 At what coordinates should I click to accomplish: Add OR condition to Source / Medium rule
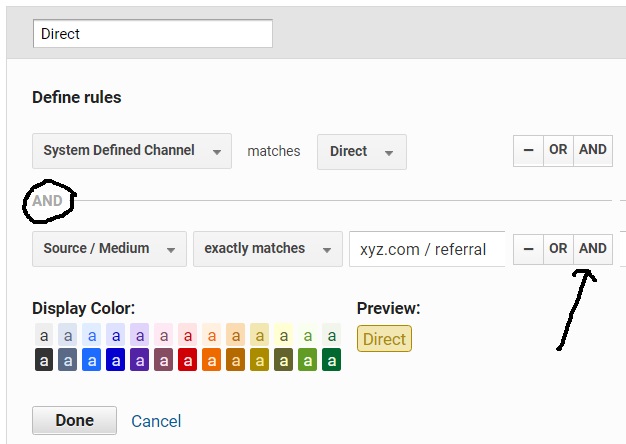tap(558, 249)
